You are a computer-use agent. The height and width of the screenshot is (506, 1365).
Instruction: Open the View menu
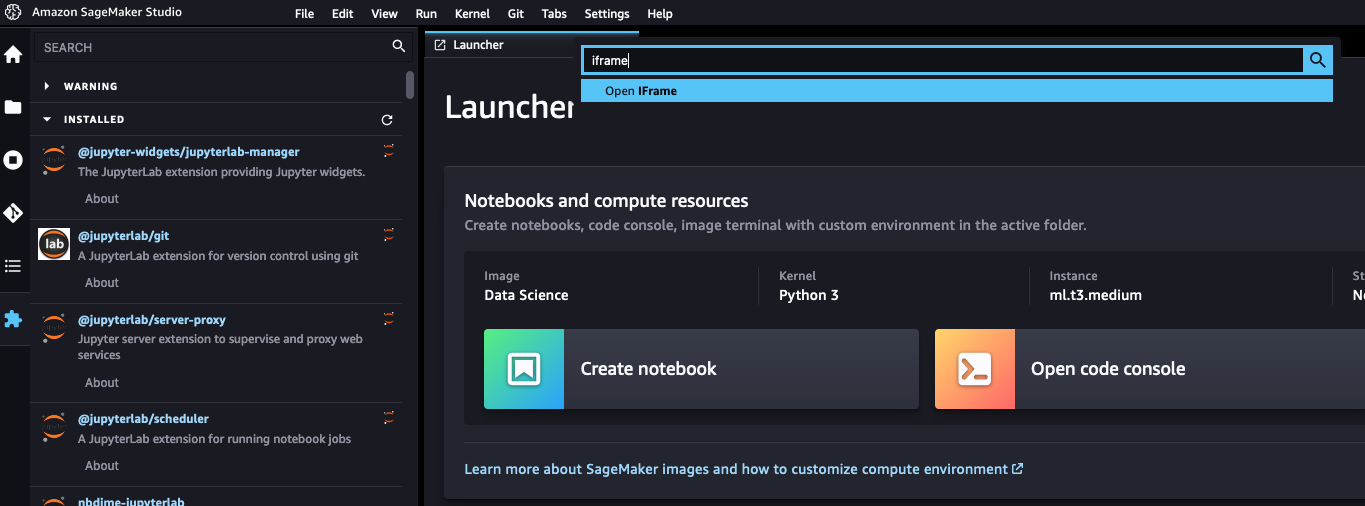385,14
